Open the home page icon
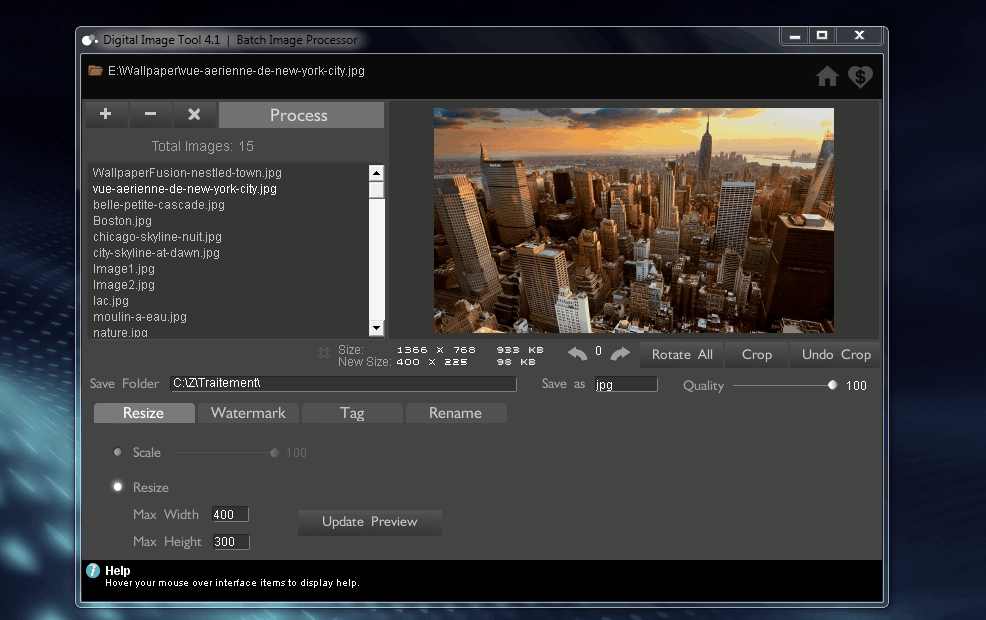The image size is (986, 620). pos(827,77)
